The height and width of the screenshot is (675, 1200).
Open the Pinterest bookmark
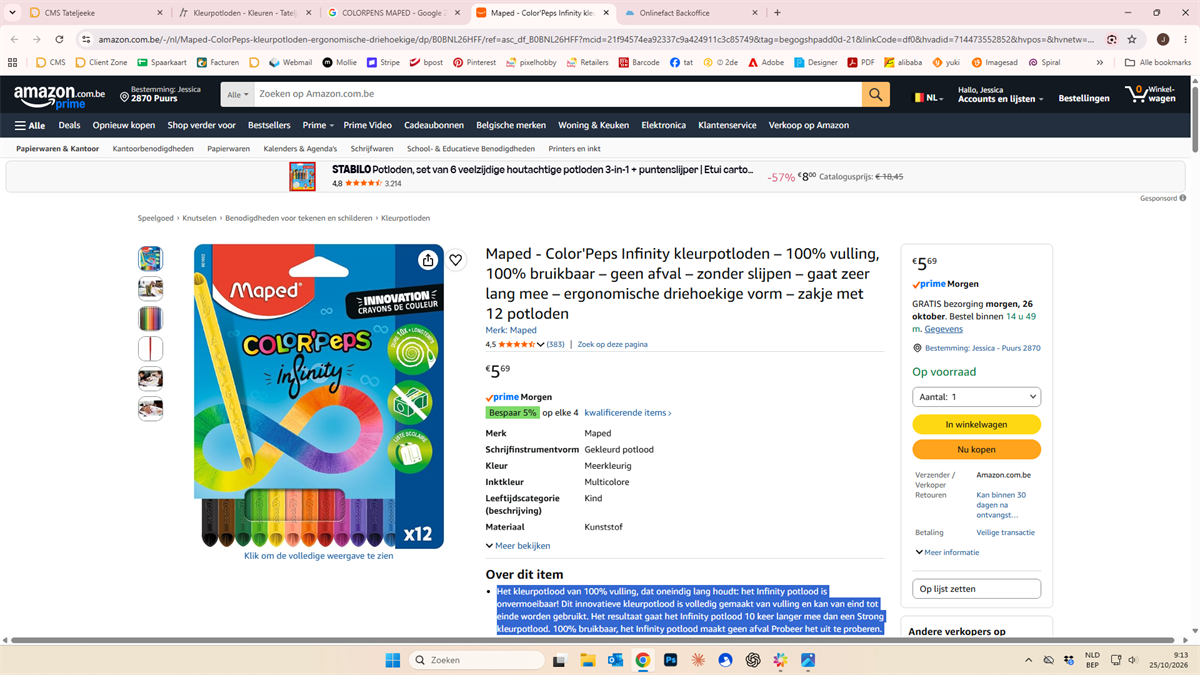(x=474, y=62)
